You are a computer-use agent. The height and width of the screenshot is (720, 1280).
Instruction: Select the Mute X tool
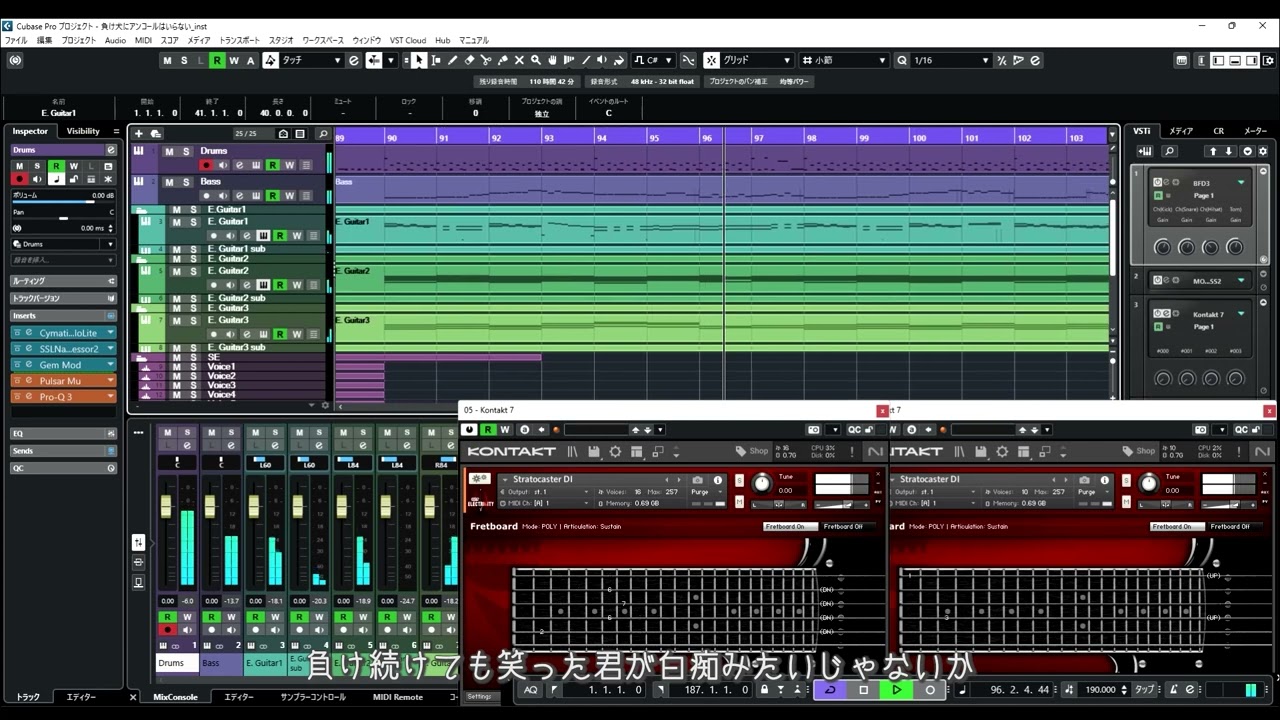pyautogui.click(x=519, y=60)
